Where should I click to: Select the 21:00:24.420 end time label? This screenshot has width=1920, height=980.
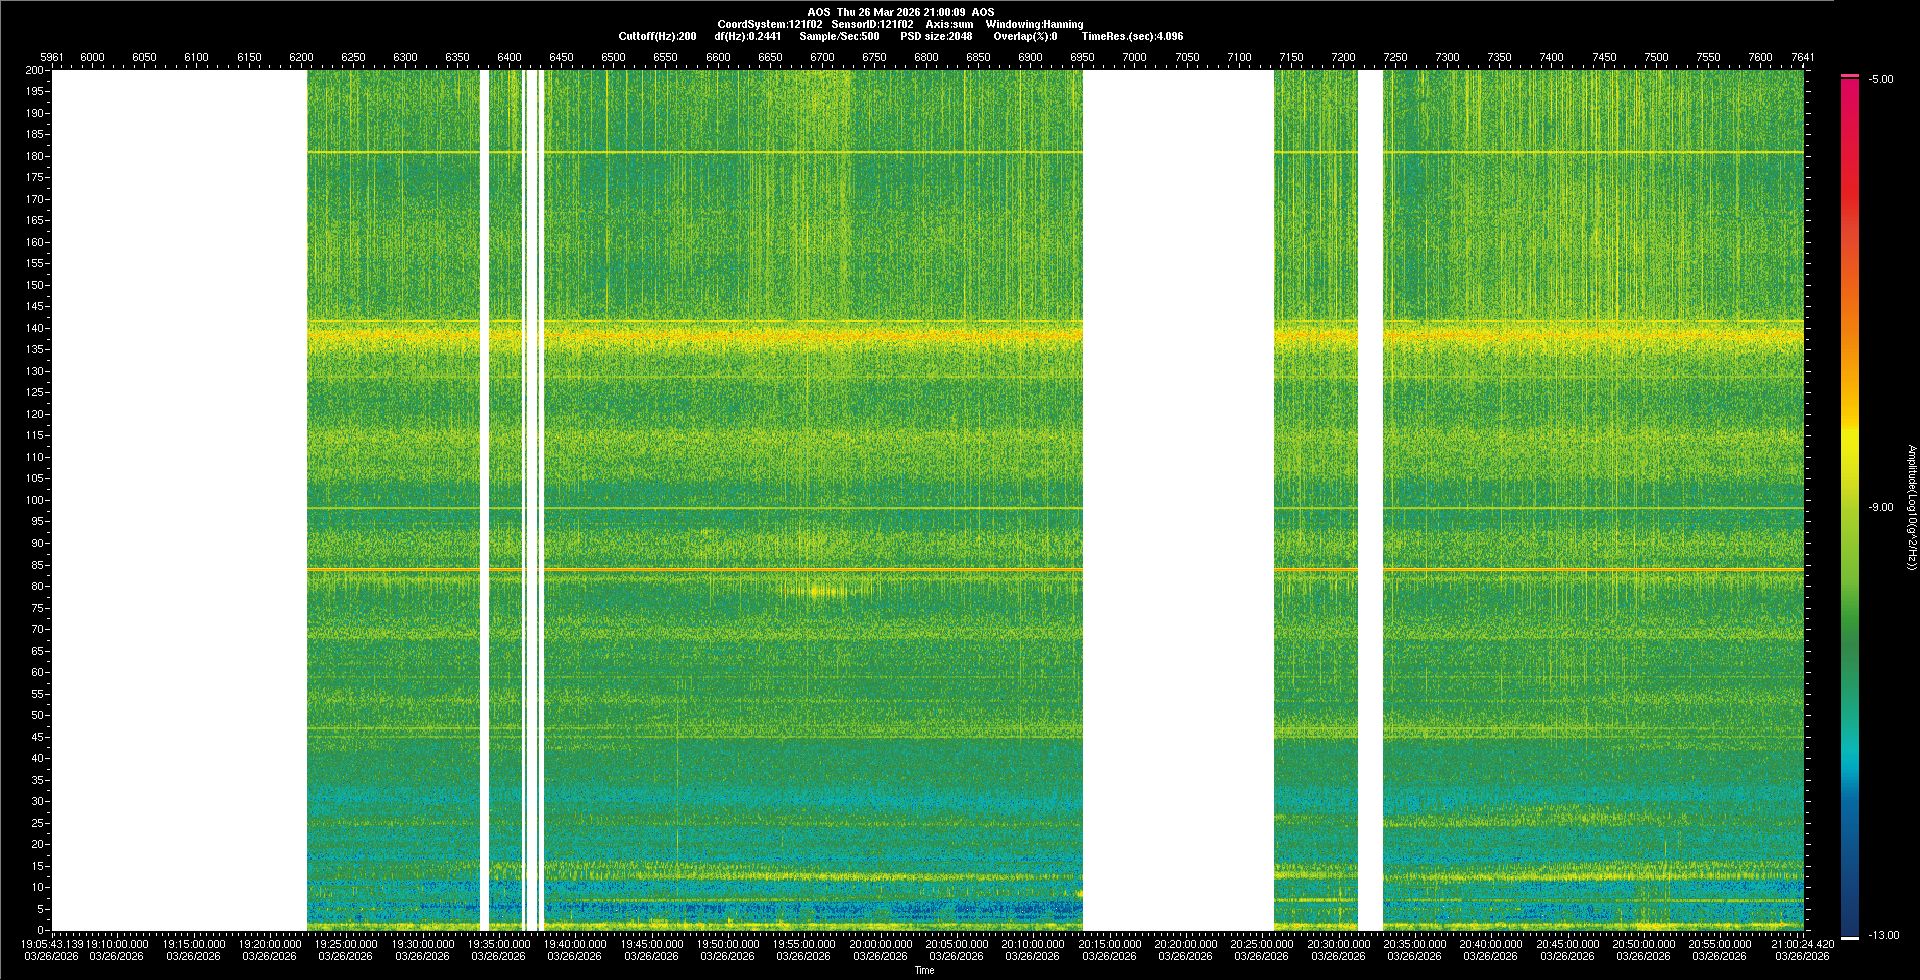coord(1802,944)
